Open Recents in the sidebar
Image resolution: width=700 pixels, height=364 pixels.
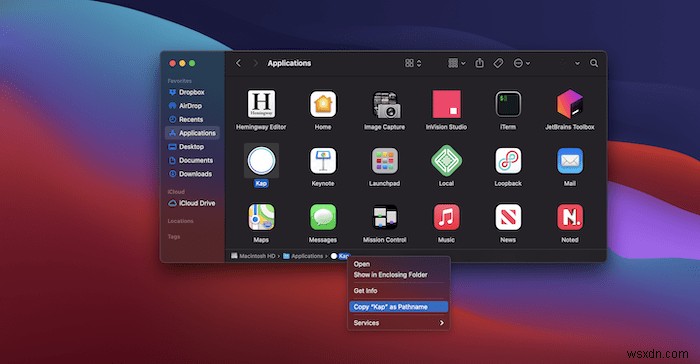click(x=192, y=120)
